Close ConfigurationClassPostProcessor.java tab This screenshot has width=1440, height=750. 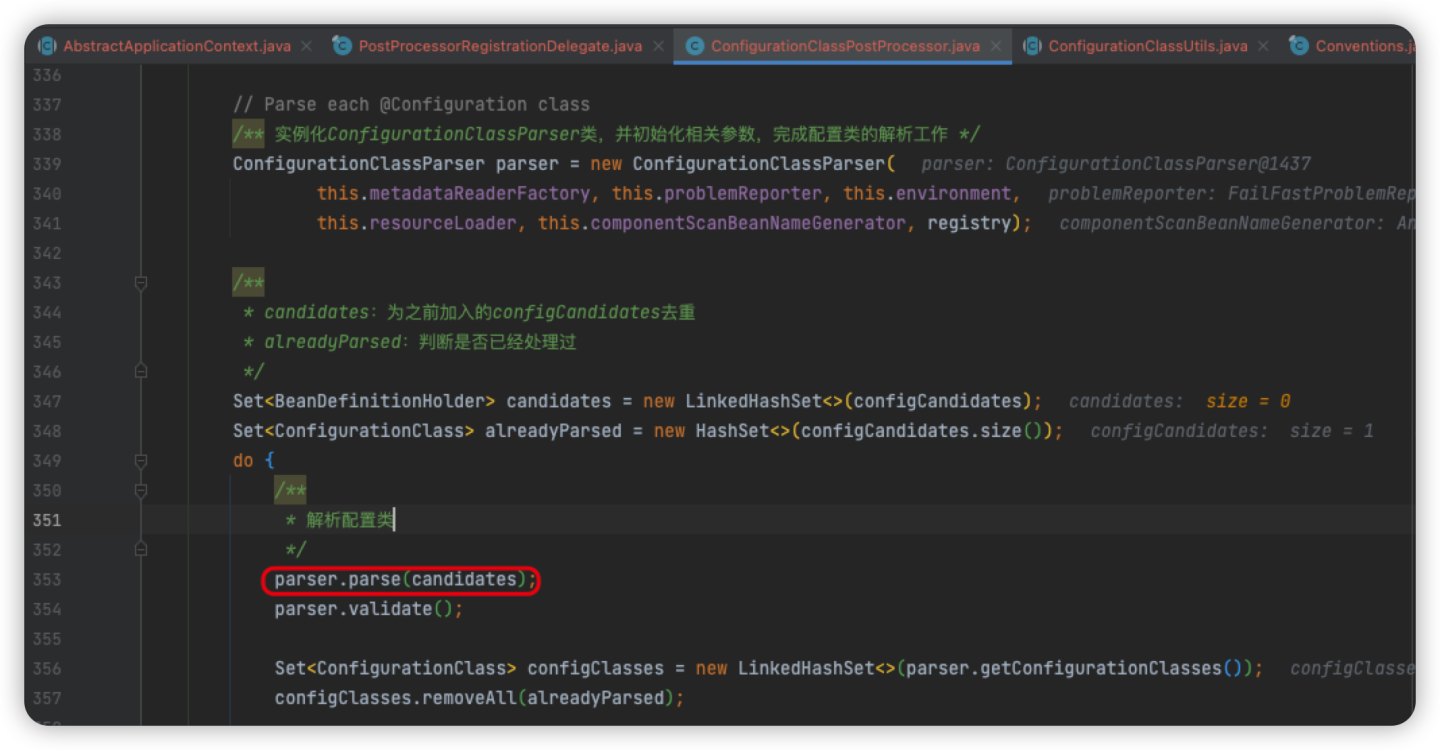(995, 46)
